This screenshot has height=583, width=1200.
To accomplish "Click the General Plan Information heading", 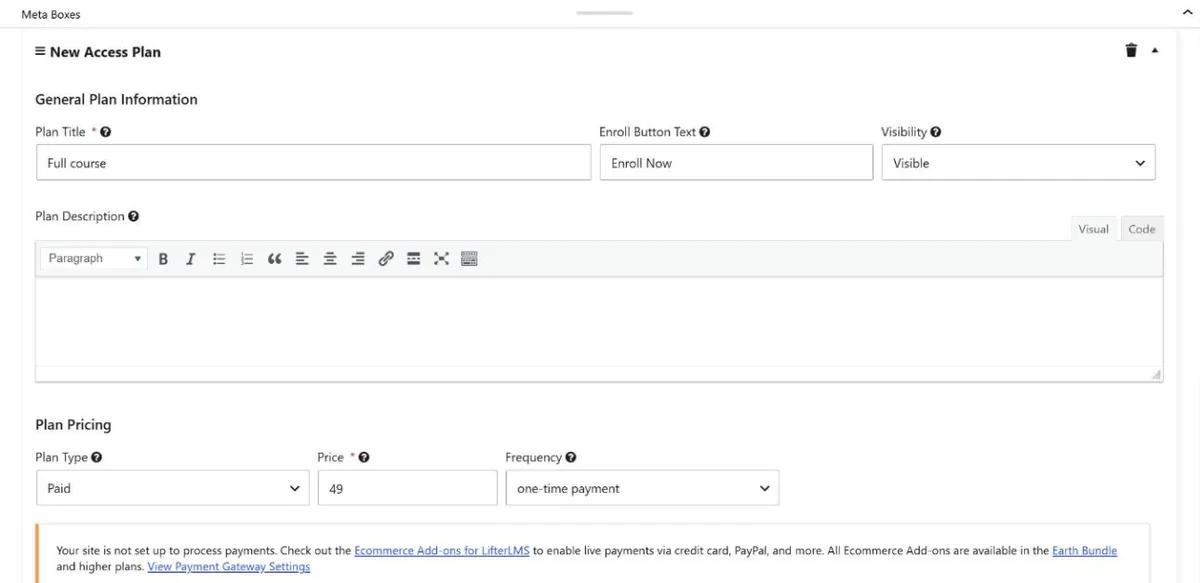I will pos(116,99).
